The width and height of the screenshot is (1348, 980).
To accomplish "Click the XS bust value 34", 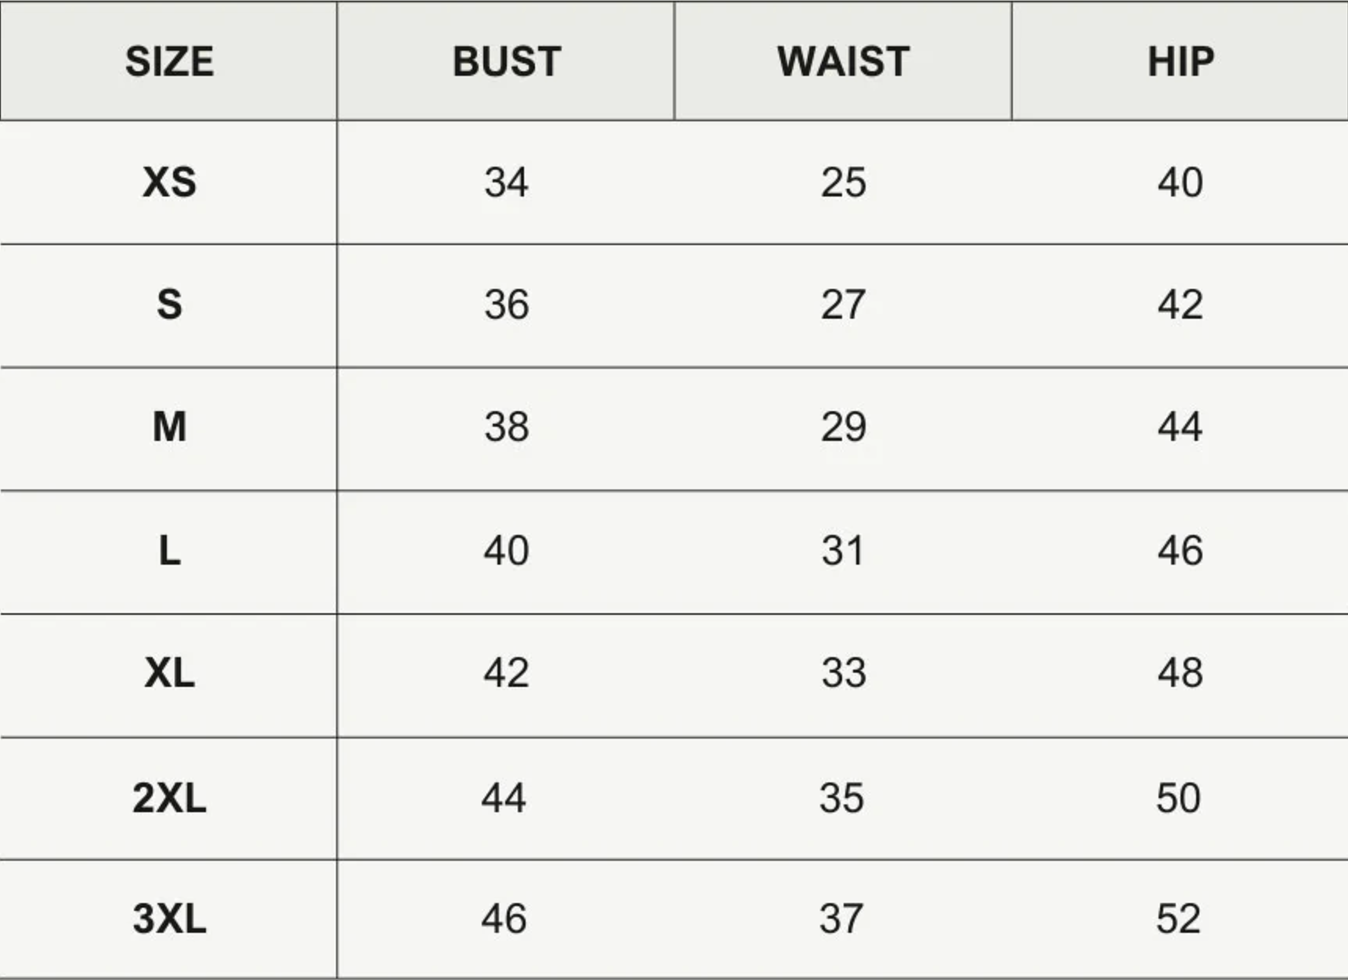I will 506,182.
